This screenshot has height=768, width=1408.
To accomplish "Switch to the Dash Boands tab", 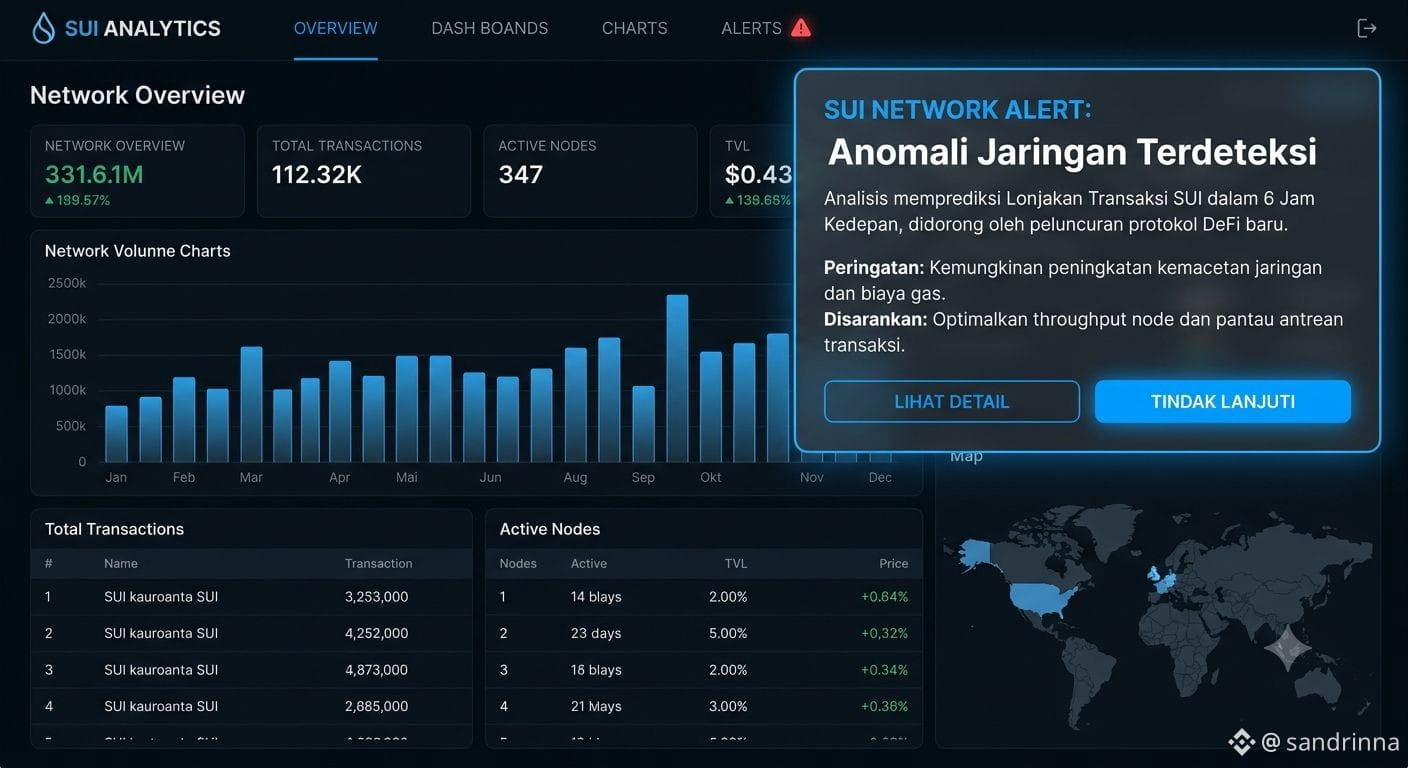I will pos(490,28).
